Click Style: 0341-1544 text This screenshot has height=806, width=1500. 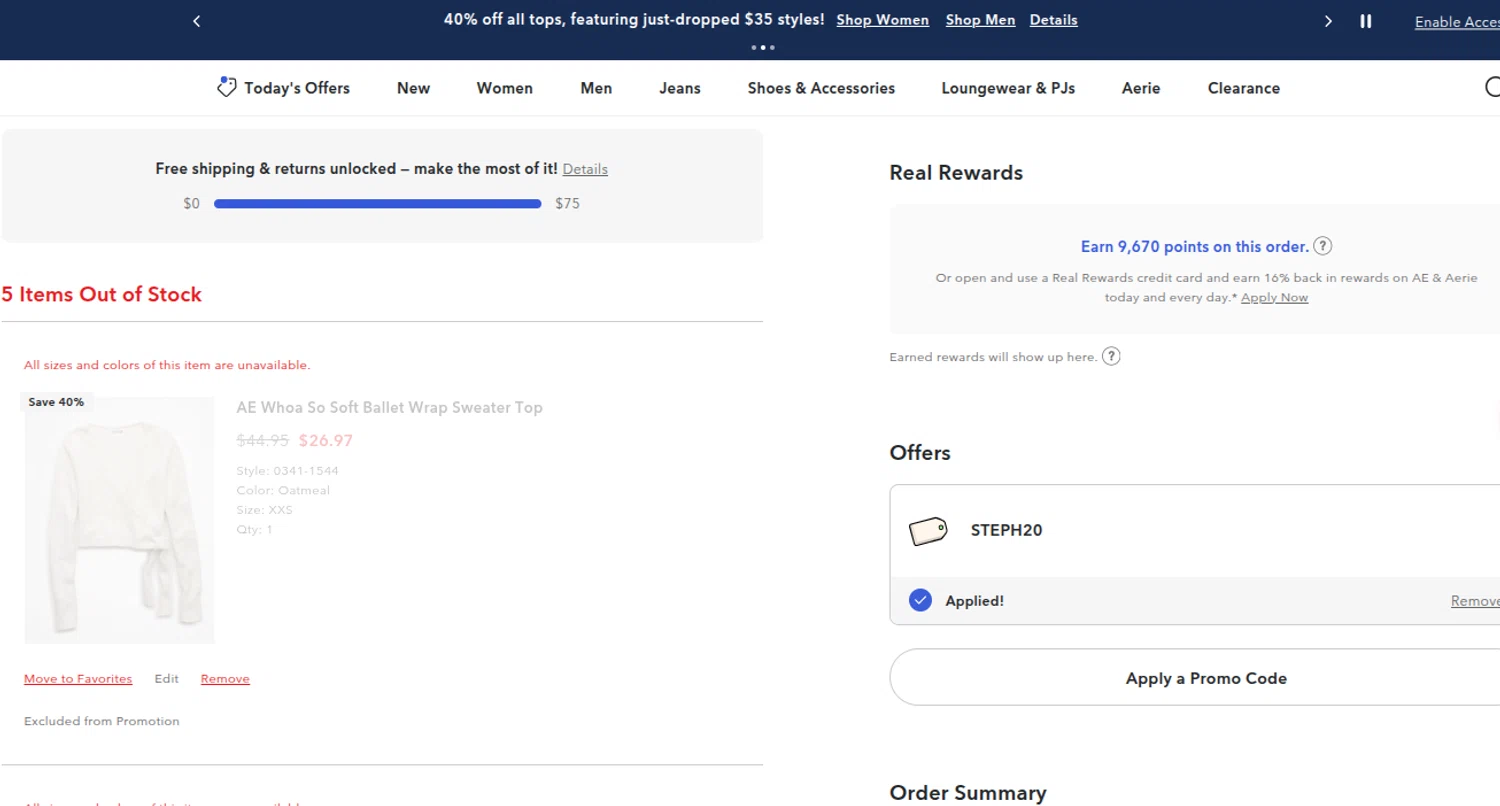click(287, 470)
